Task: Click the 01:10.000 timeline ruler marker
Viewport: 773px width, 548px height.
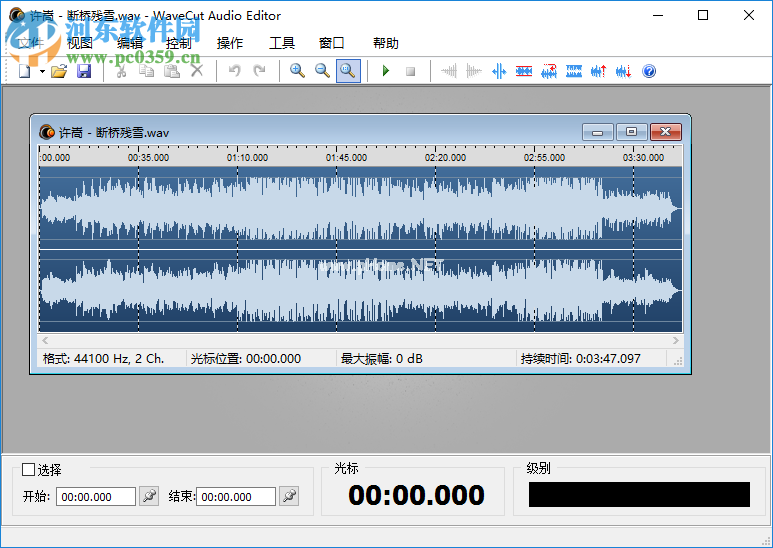Action: (247, 158)
